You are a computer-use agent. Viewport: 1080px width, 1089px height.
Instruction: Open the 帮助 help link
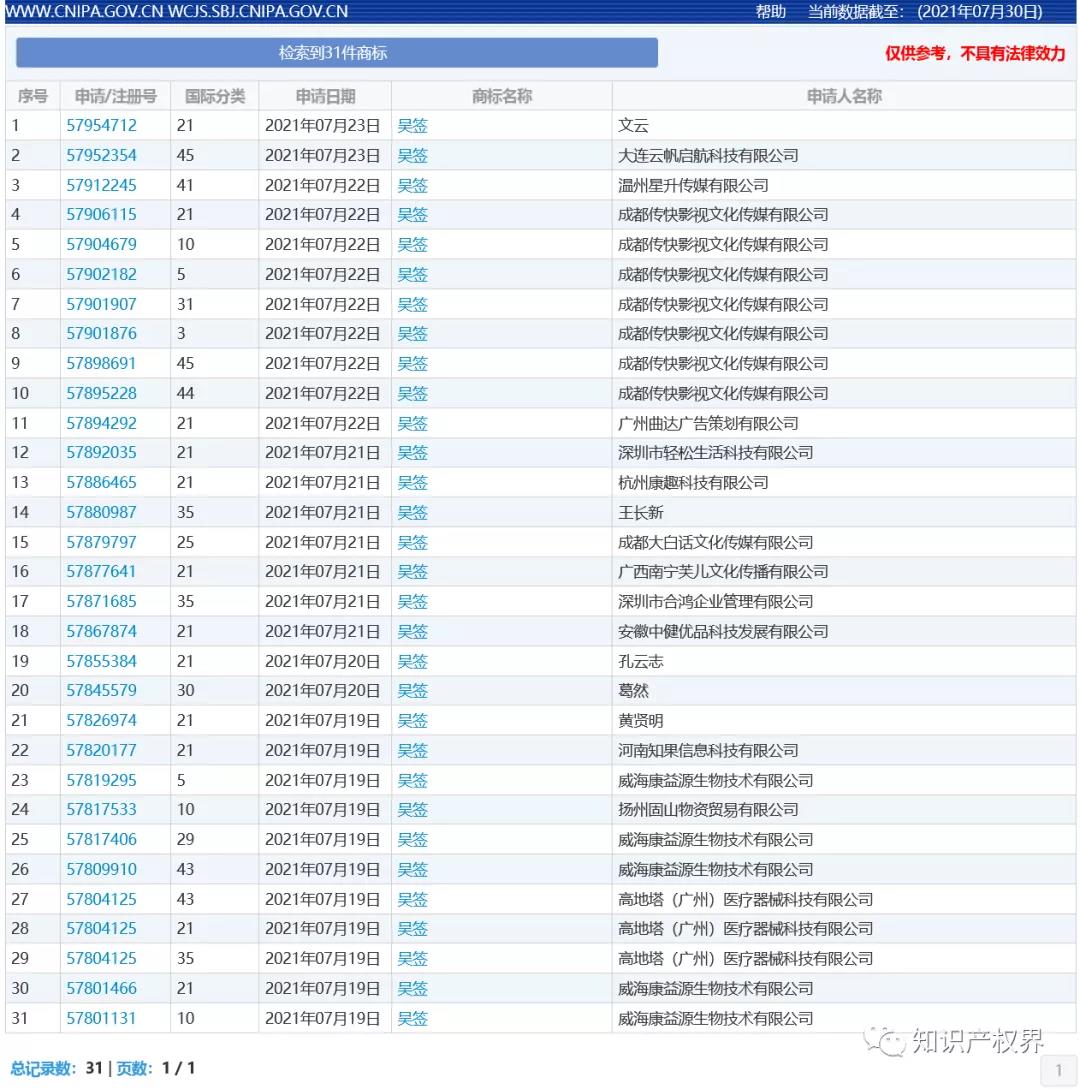coord(770,11)
